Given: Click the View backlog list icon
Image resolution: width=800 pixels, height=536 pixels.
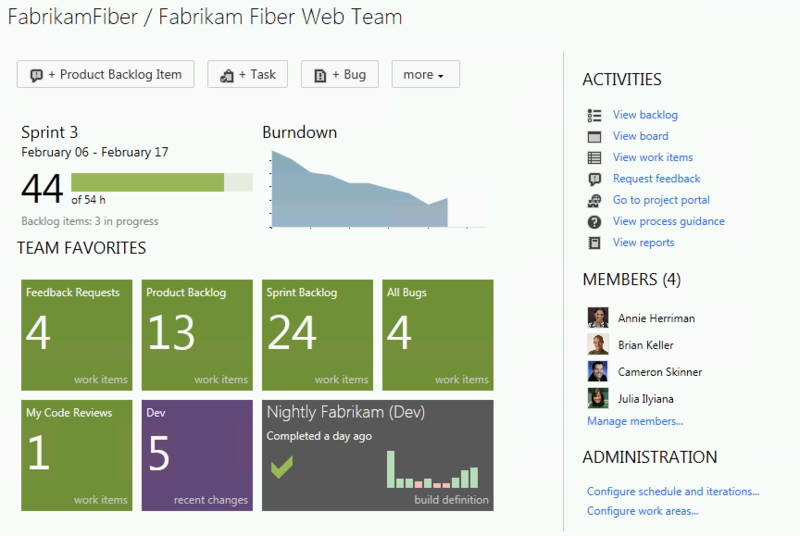Looking at the screenshot, I should 594,115.
